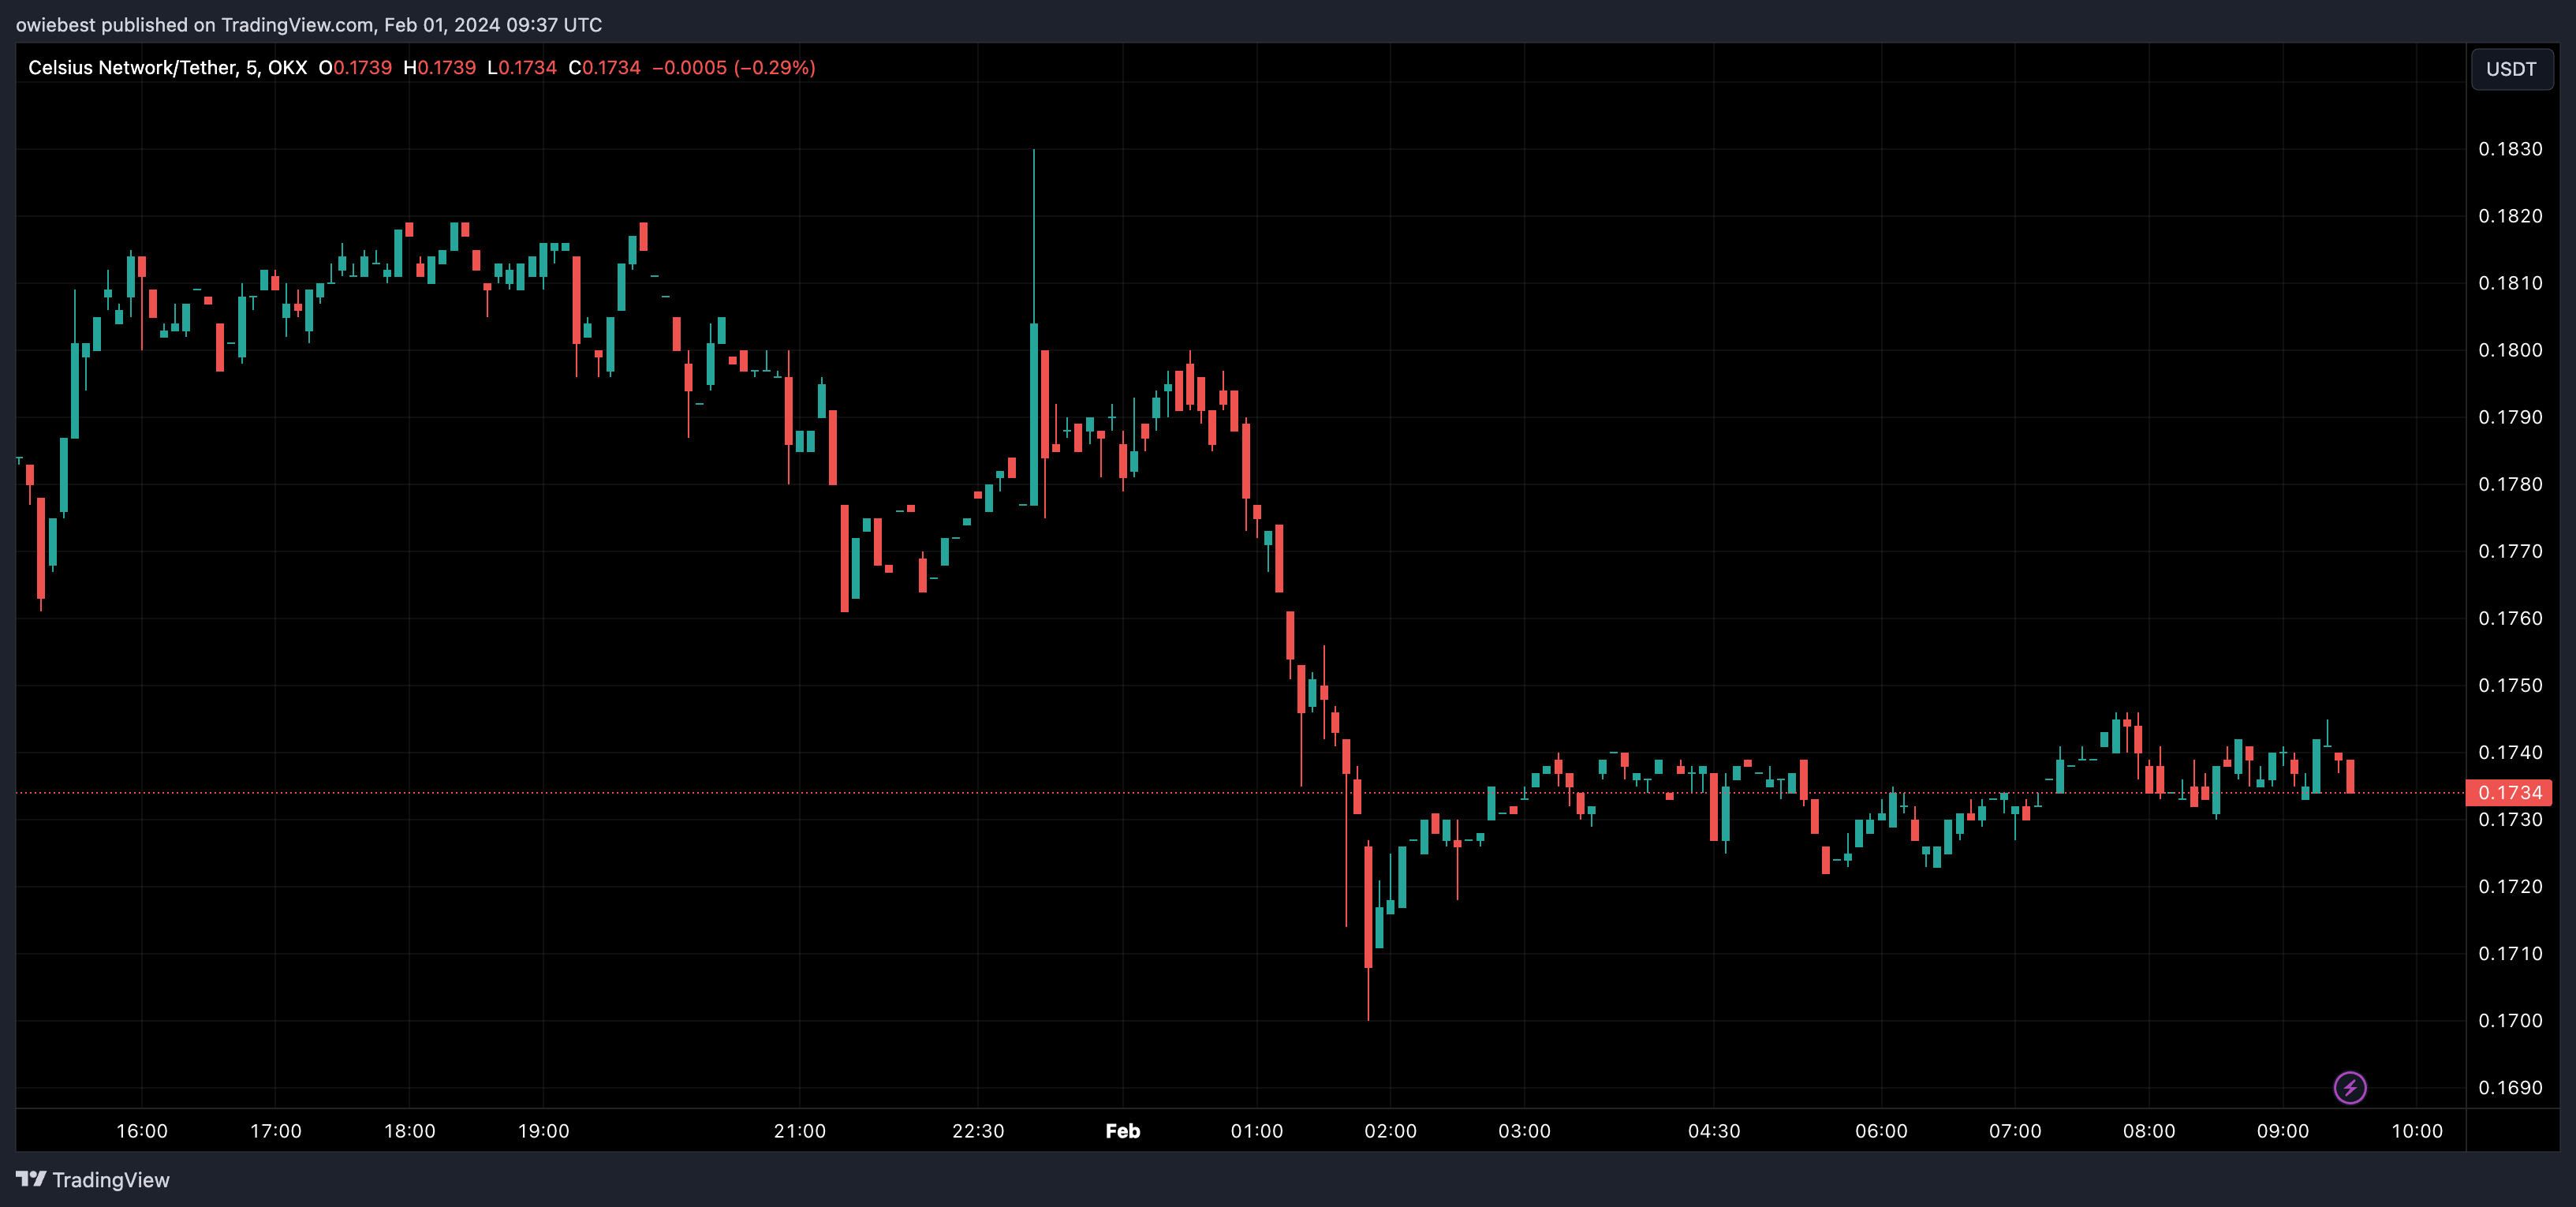
Task: Click the 0.1790 price axis label
Action: click(2510, 417)
